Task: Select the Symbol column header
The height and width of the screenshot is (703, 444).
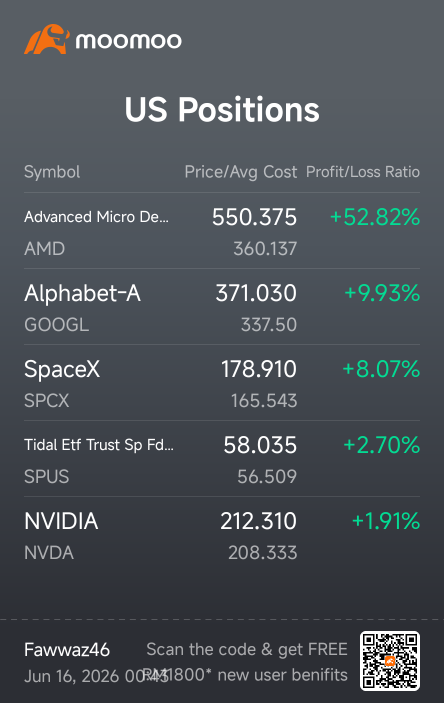Action: (52, 172)
